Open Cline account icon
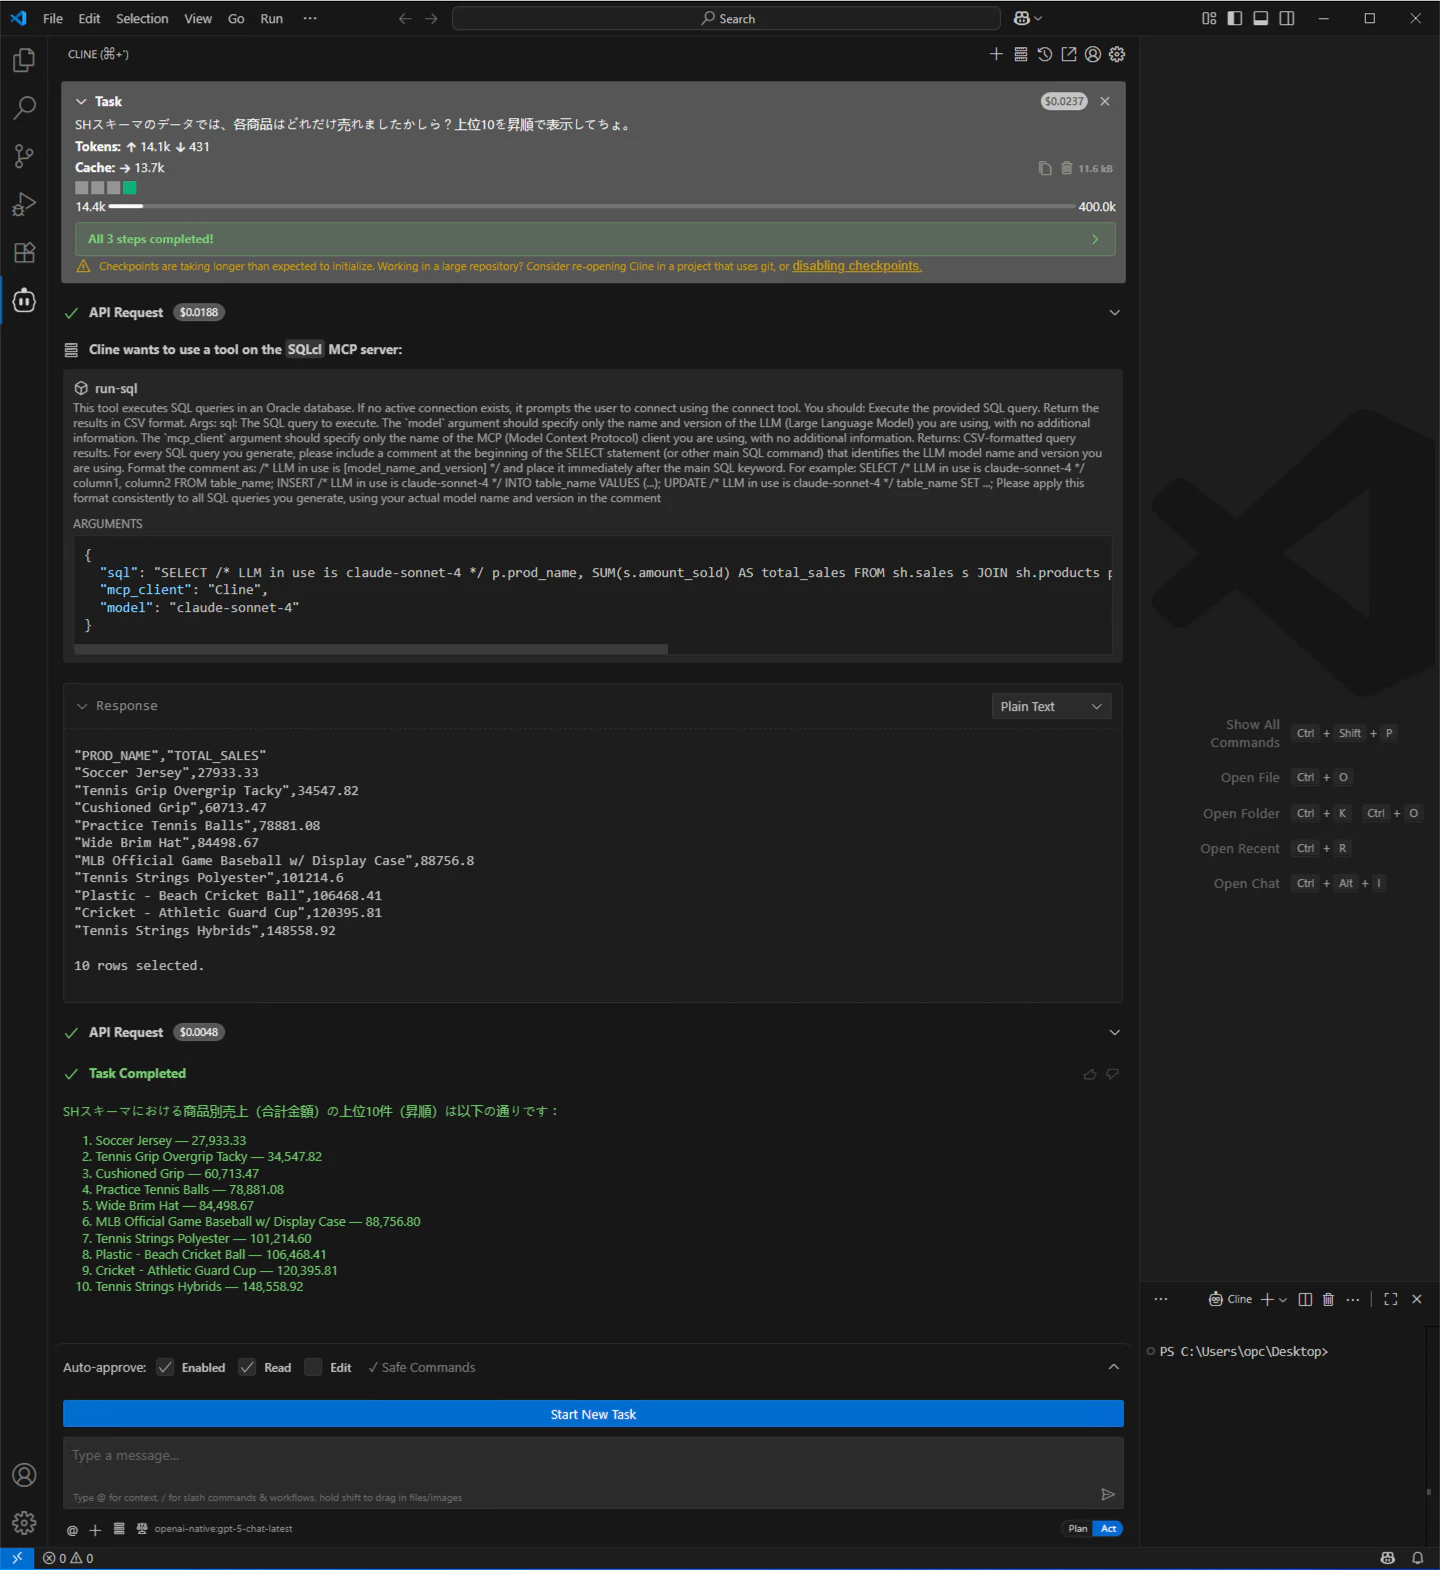This screenshot has height=1570, width=1440. [1093, 54]
